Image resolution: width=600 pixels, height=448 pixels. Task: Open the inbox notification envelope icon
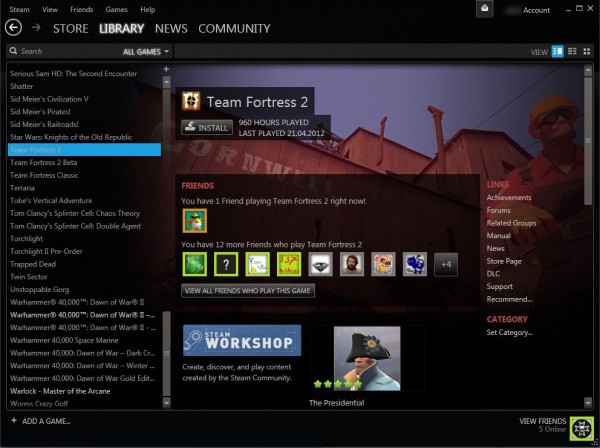[x=484, y=8]
